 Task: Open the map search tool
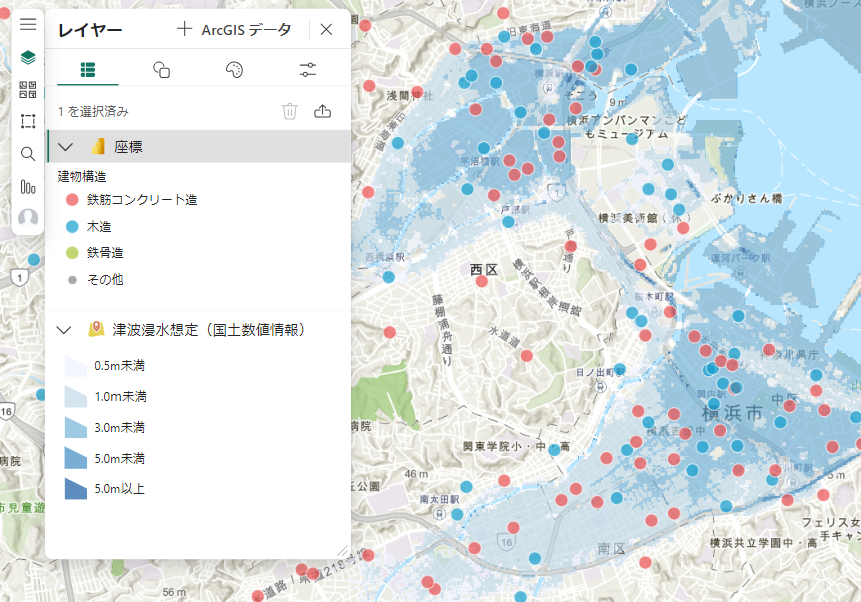[27, 154]
